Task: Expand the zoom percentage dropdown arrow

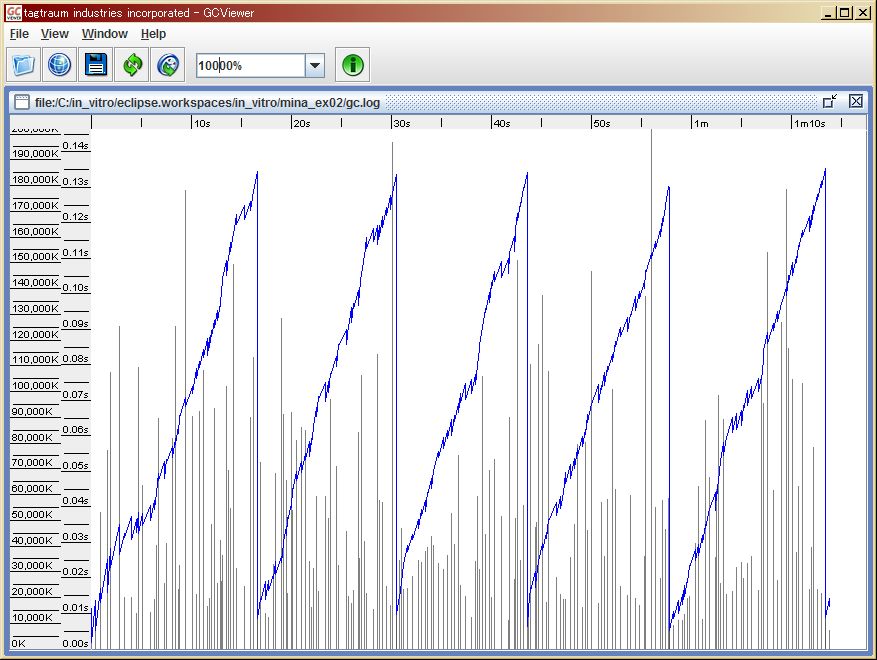Action: [x=315, y=65]
